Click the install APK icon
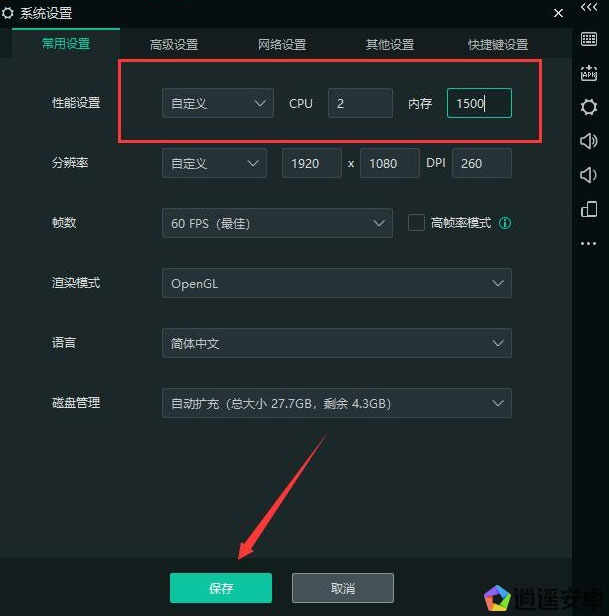 coord(589,73)
